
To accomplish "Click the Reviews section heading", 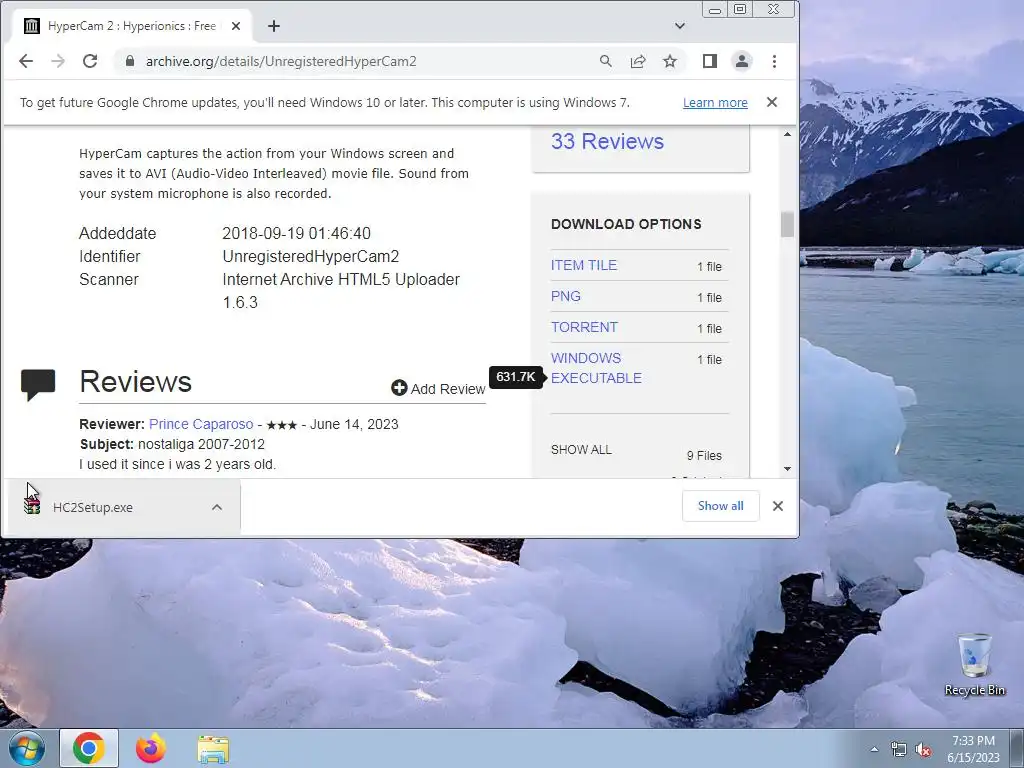I will pos(135,382).
